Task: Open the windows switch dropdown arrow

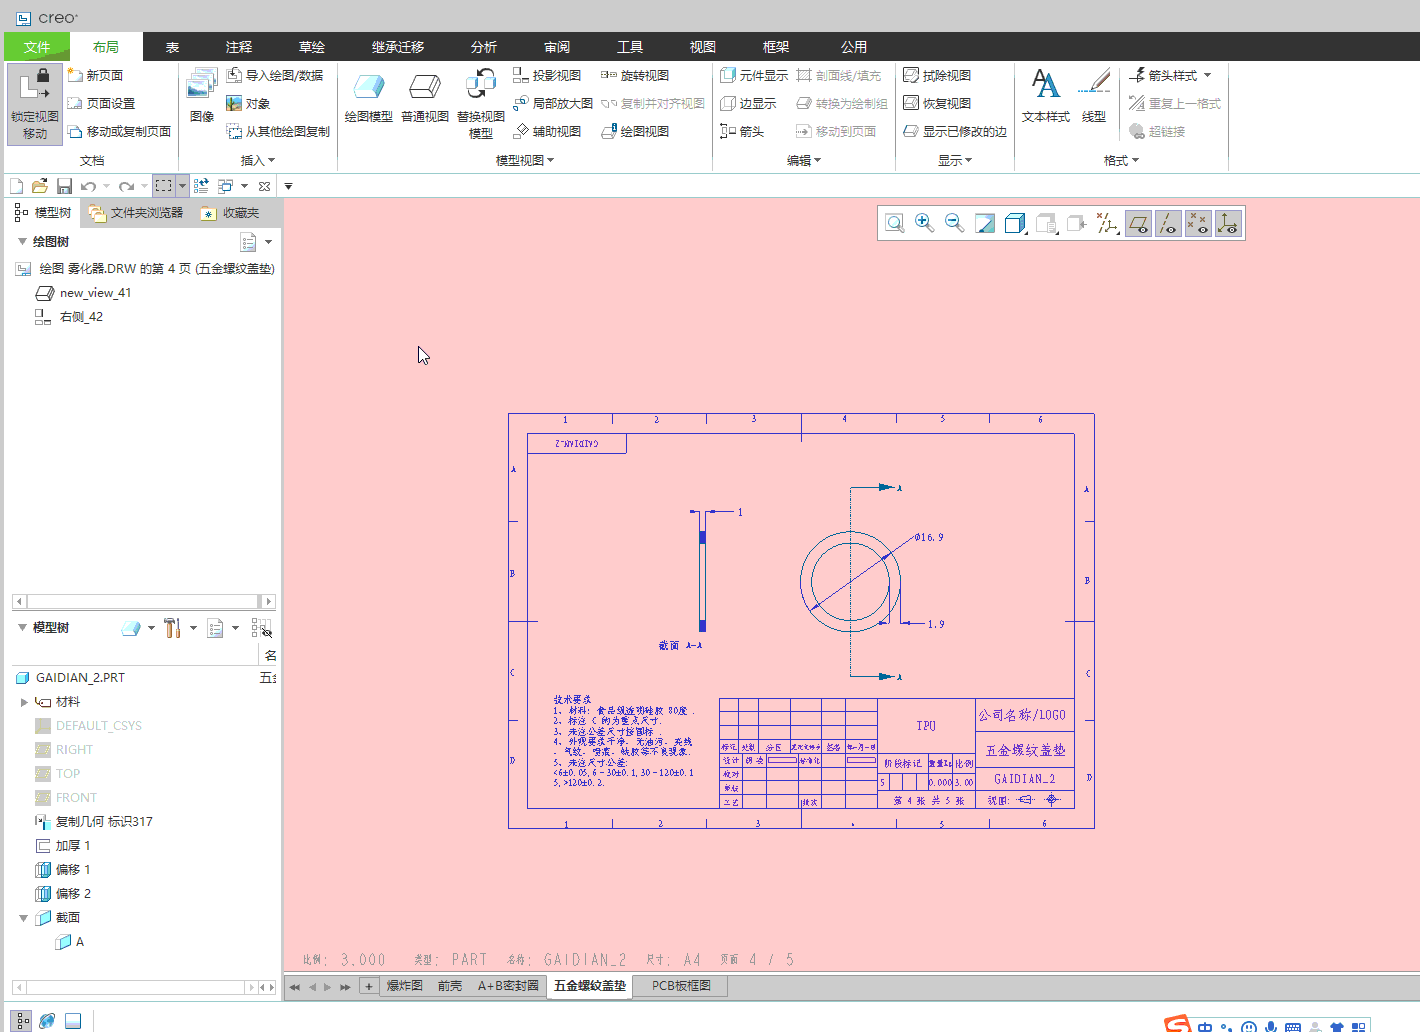Action: (244, 186)
